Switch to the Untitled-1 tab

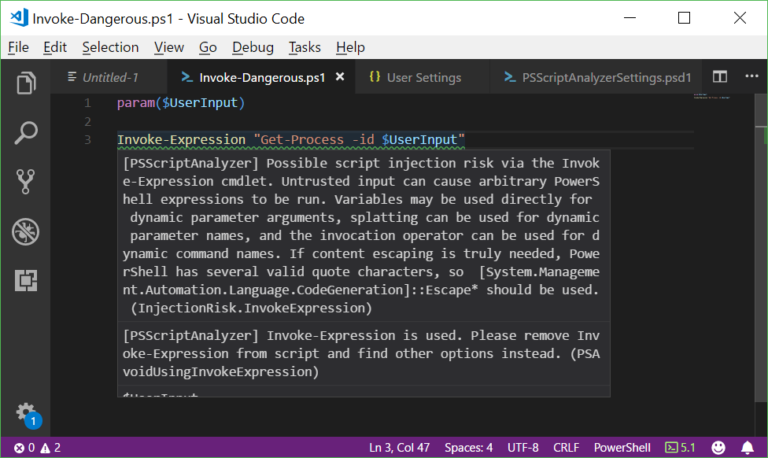(103, 77)
